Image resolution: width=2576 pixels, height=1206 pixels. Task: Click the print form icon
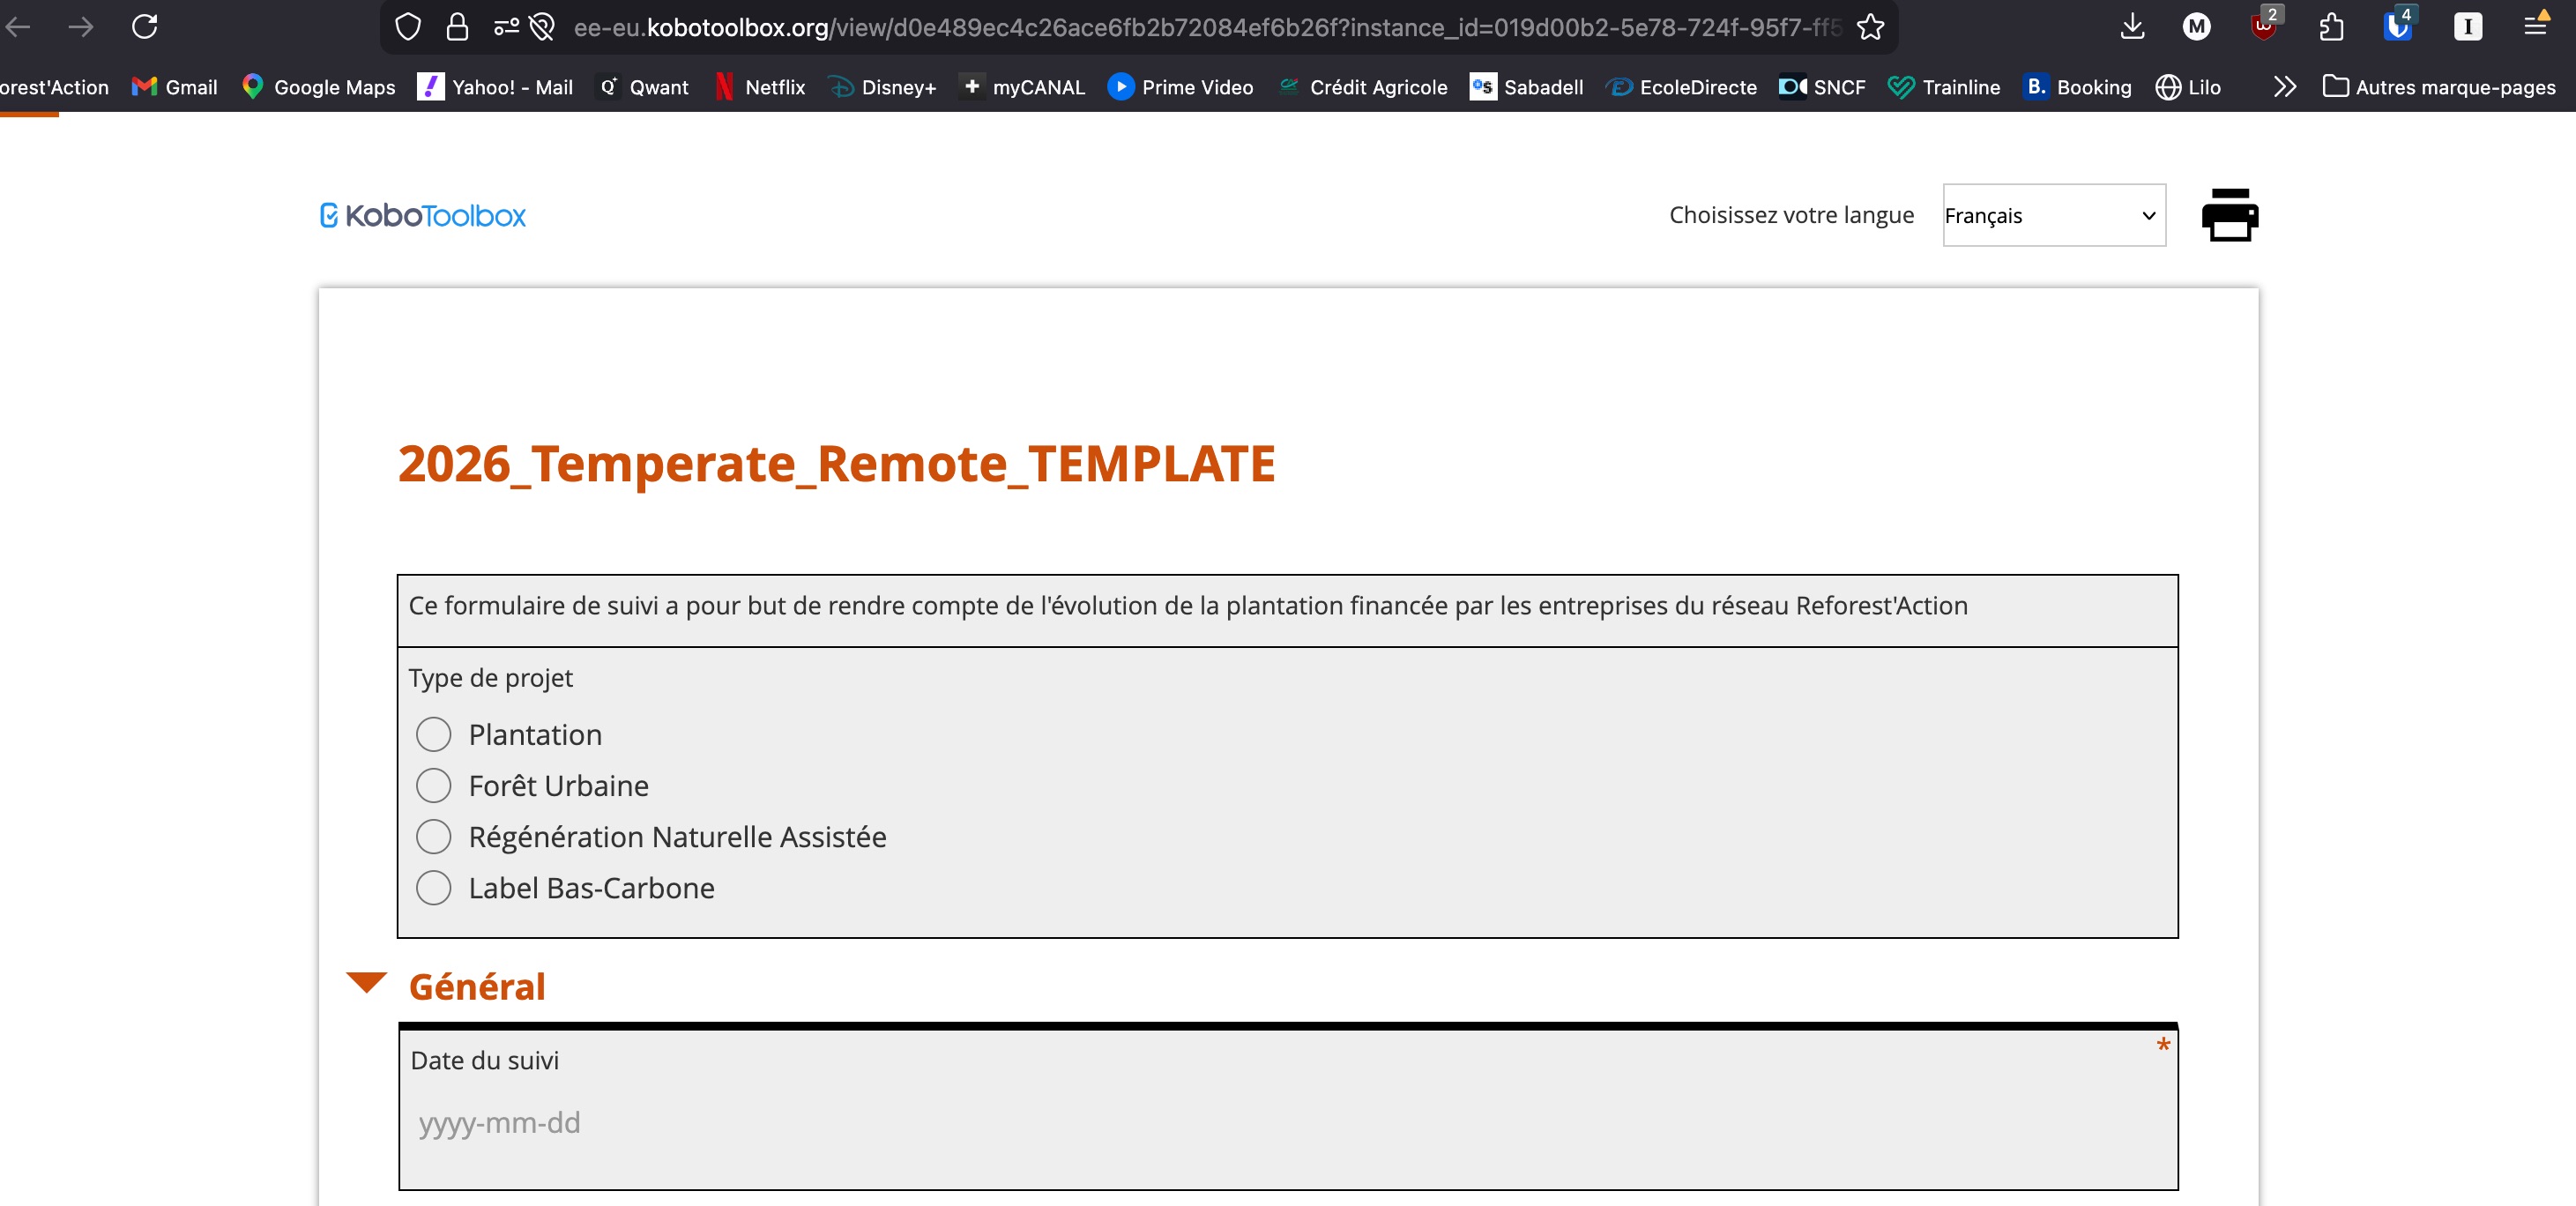(2229, 215)
